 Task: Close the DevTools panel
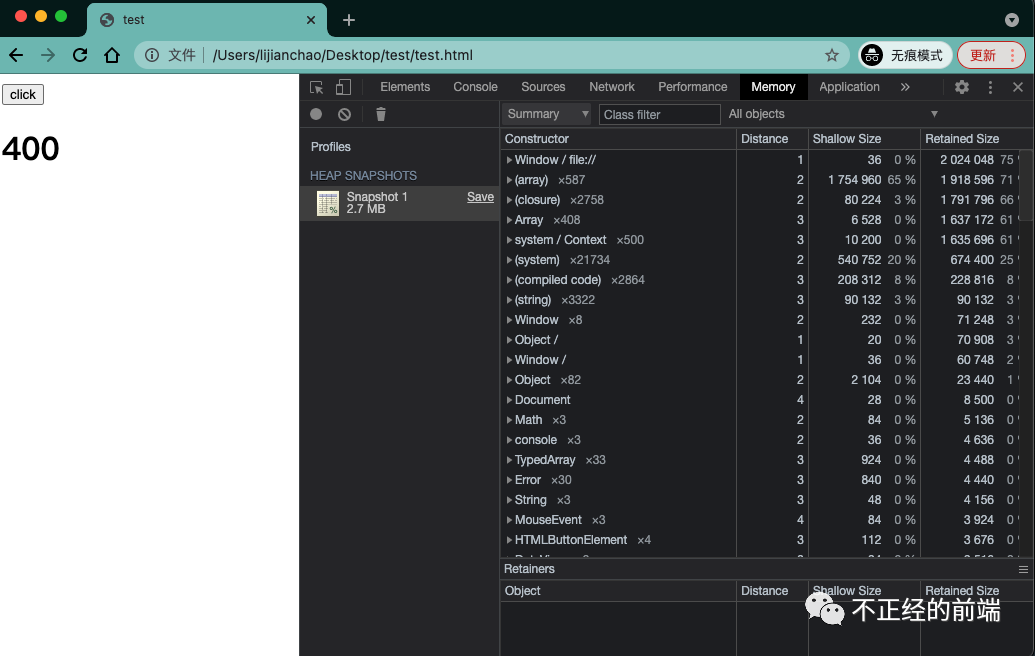1018,87
